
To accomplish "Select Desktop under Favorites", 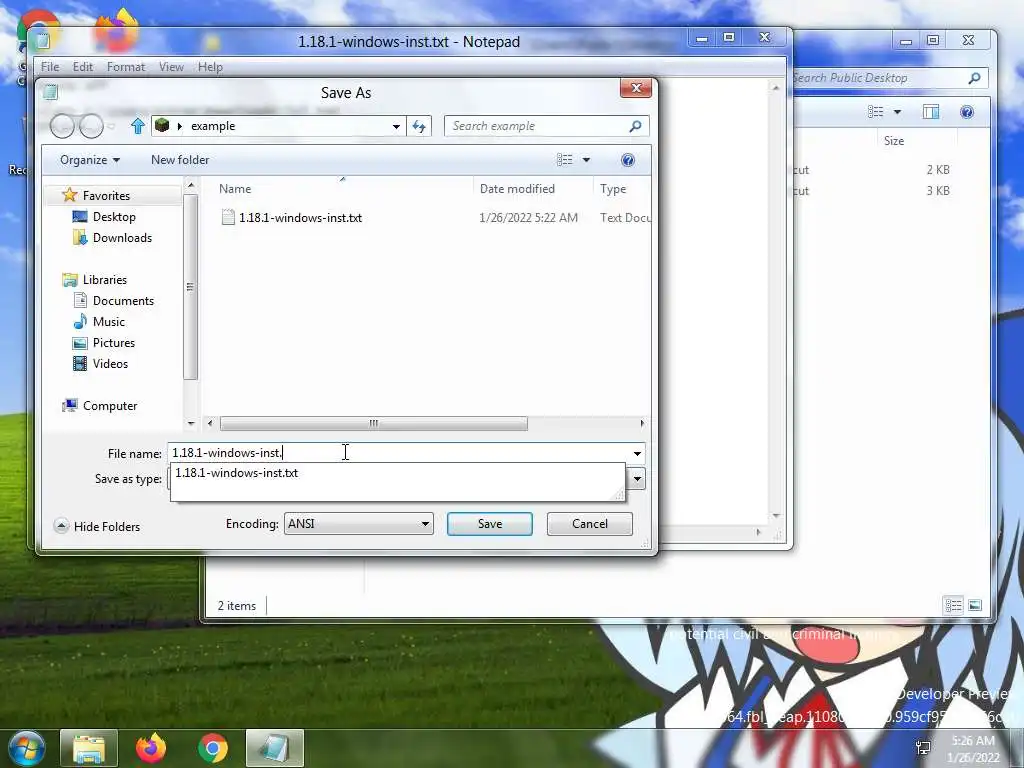I will pyautogui.click(x=114, y=217).
